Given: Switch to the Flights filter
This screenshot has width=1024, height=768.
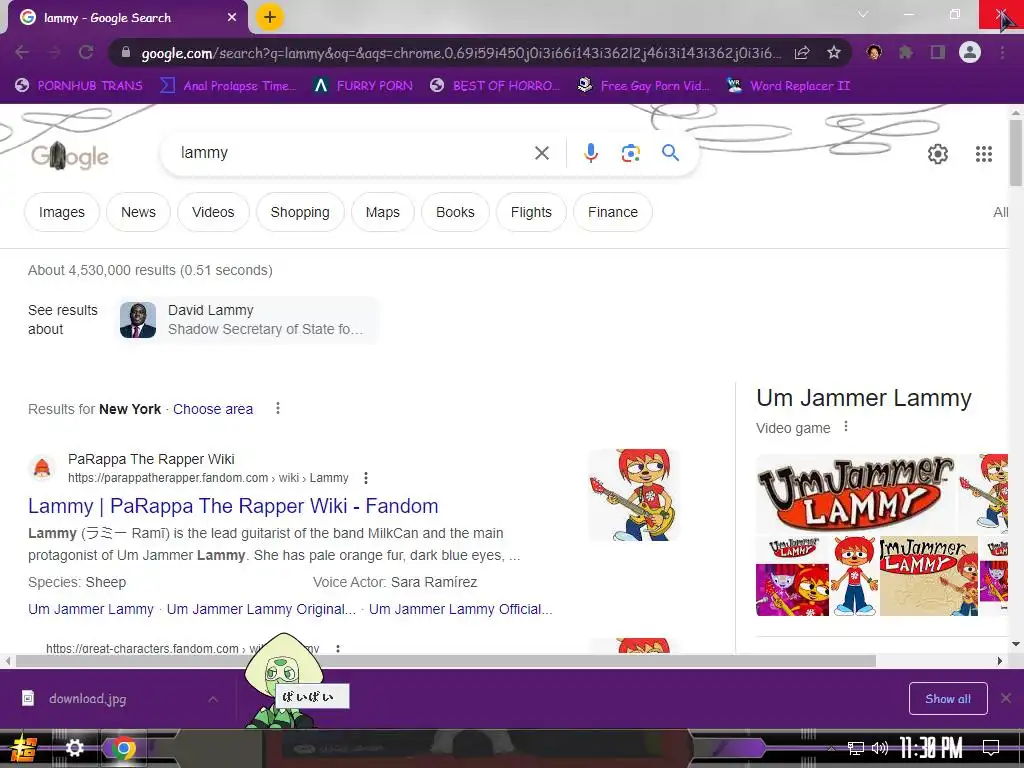Looking at the screenshot, I should point(531,212).
